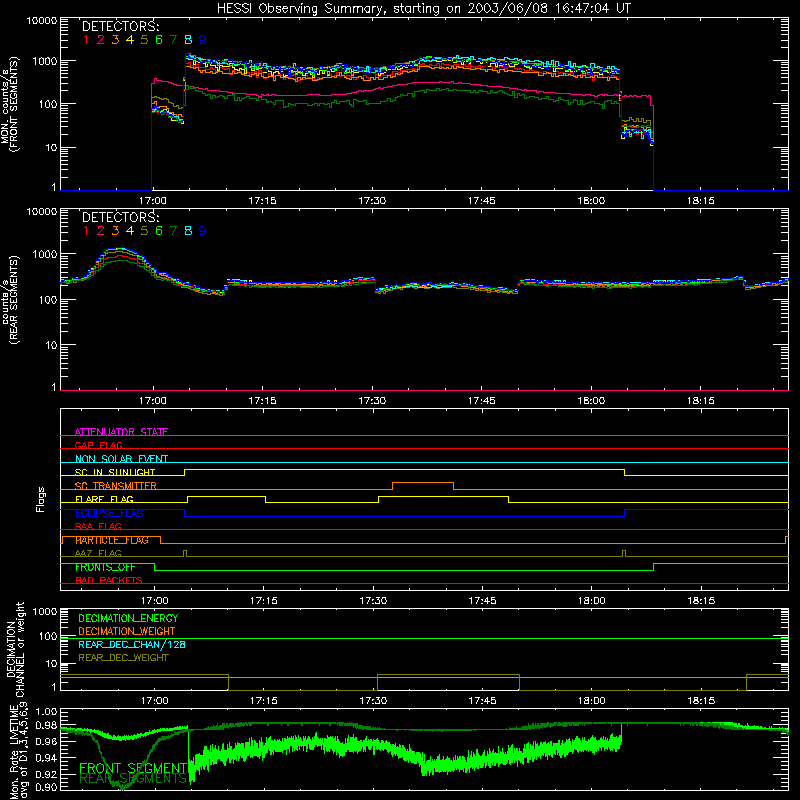Click 17:45 tick label under decimation panel
The width and height of the screenshot is (800, 800).
[x=482, y=701]
